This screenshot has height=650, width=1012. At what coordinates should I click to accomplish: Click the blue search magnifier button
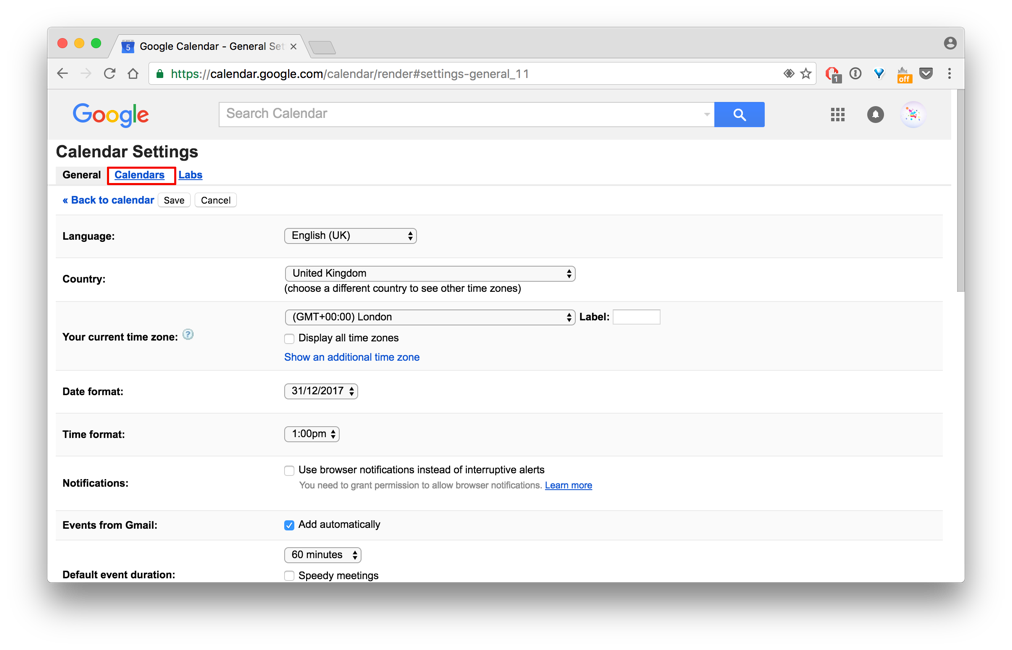click(x=740, y=114)
